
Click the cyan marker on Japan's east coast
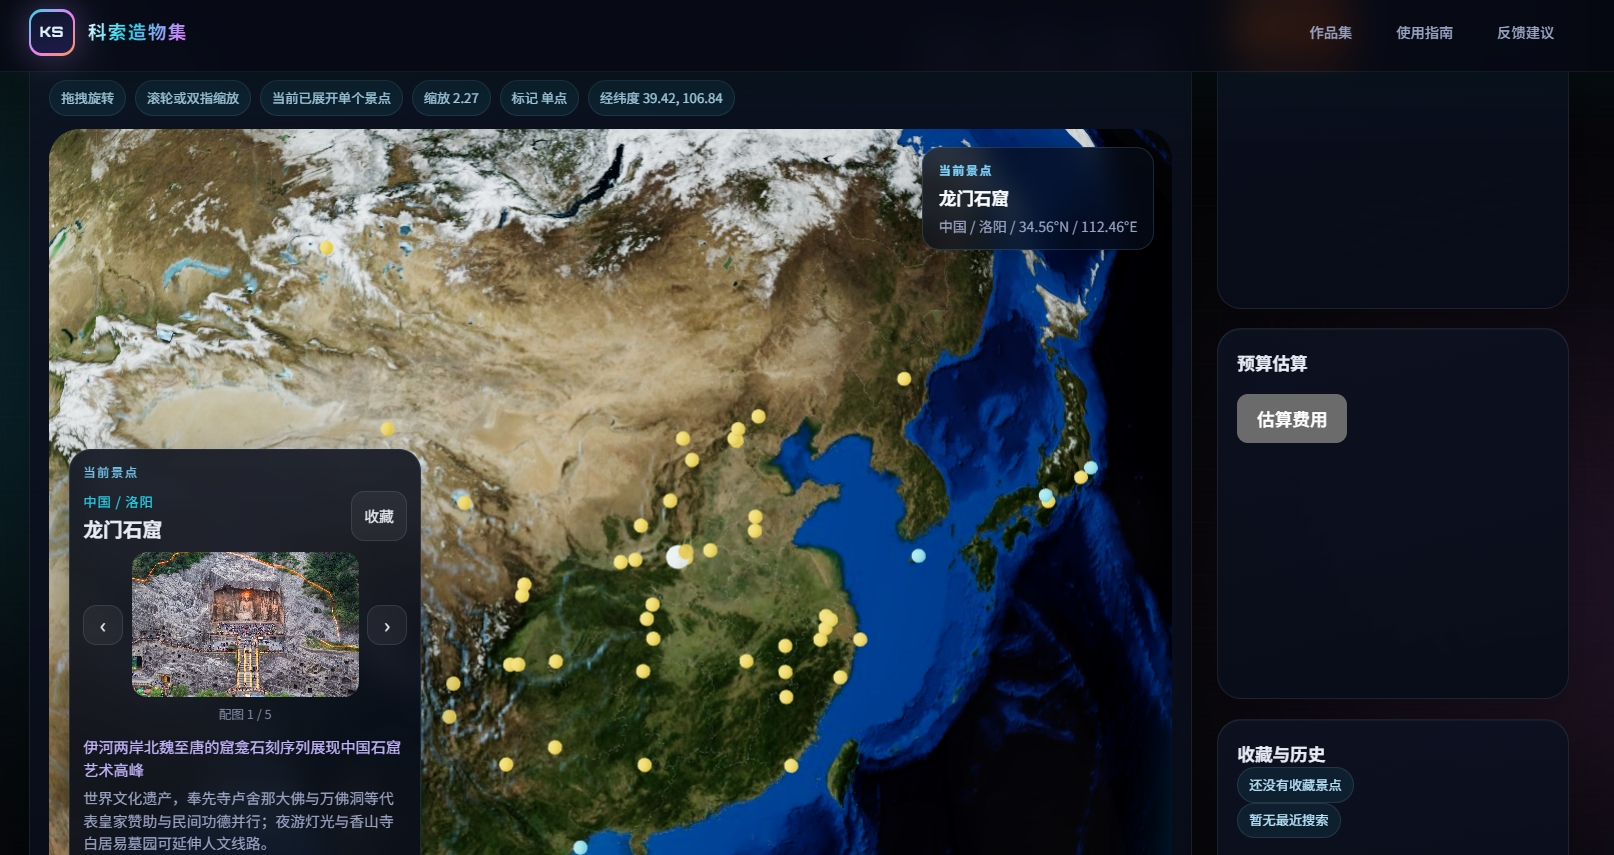(x=1091, y=467)
